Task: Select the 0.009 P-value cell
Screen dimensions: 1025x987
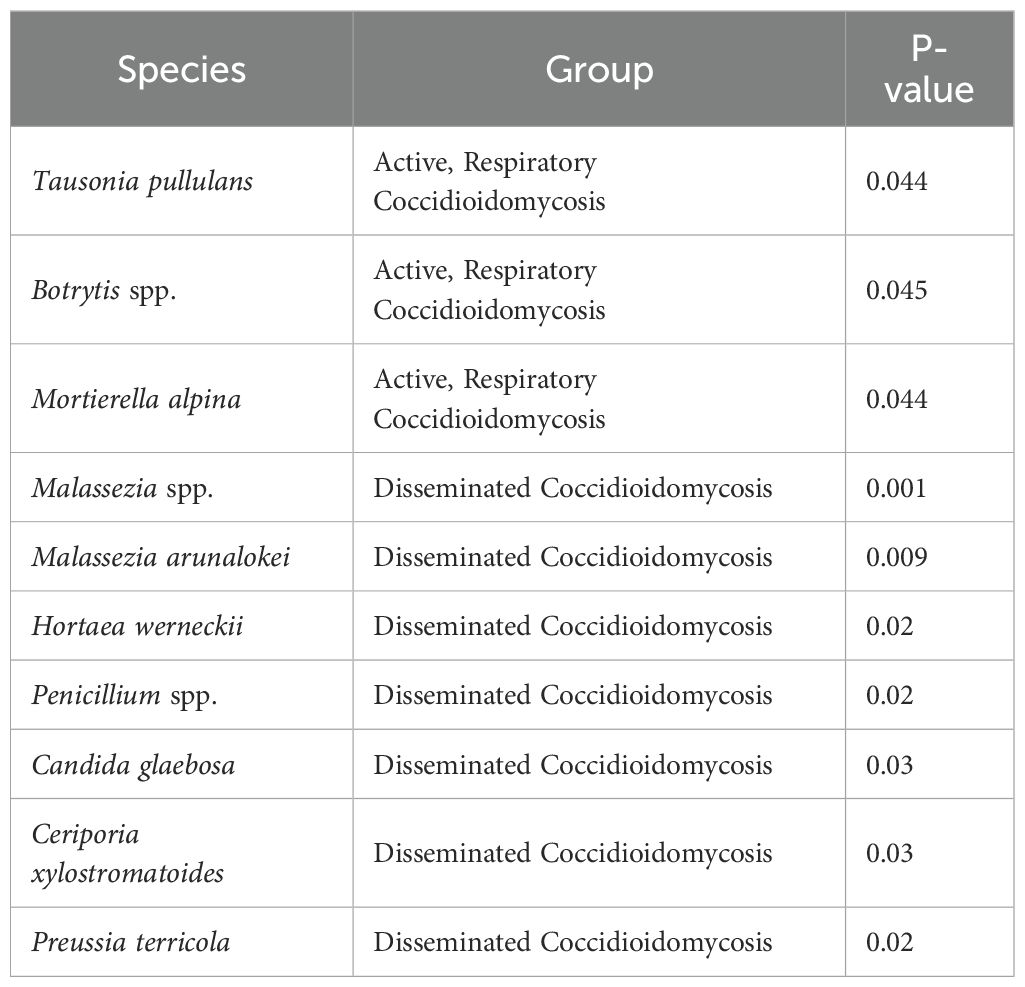Action: [897, 556]
